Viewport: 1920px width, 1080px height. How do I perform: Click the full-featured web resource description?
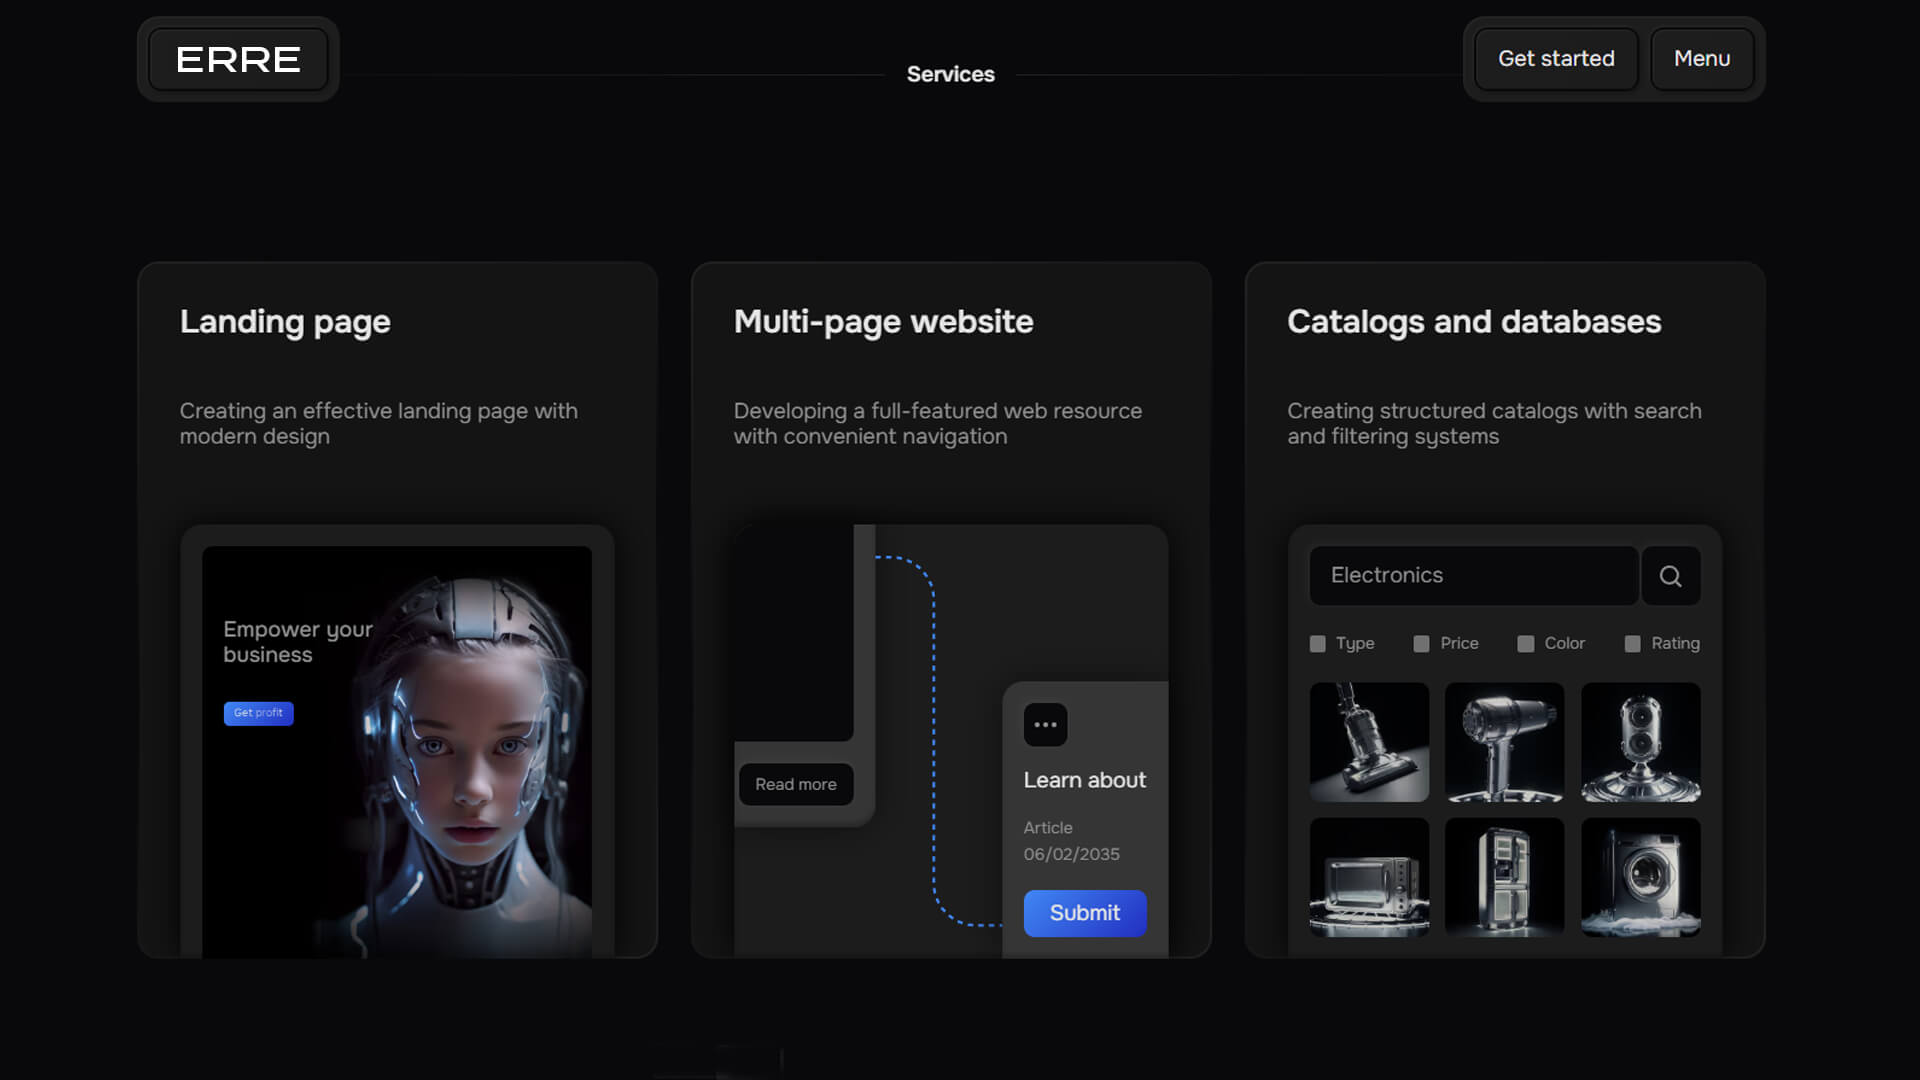tap(937, 424)
